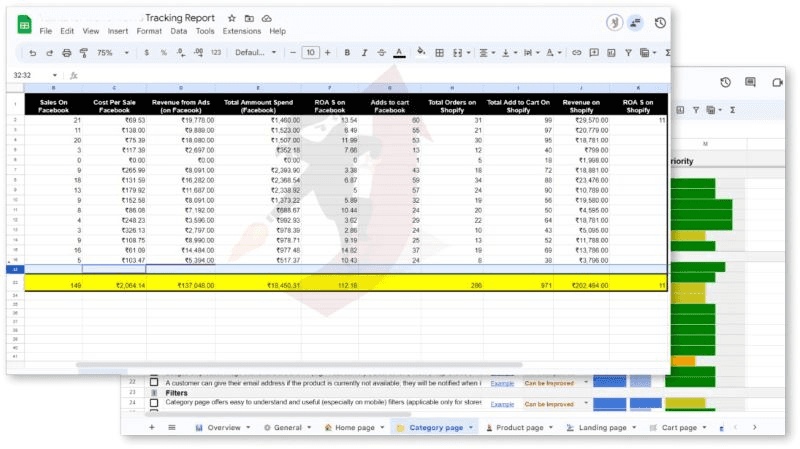Open the name box dropdown arrow
This screenshot has height=449, width=800.
pyautogui.click(x=55, y=76)
